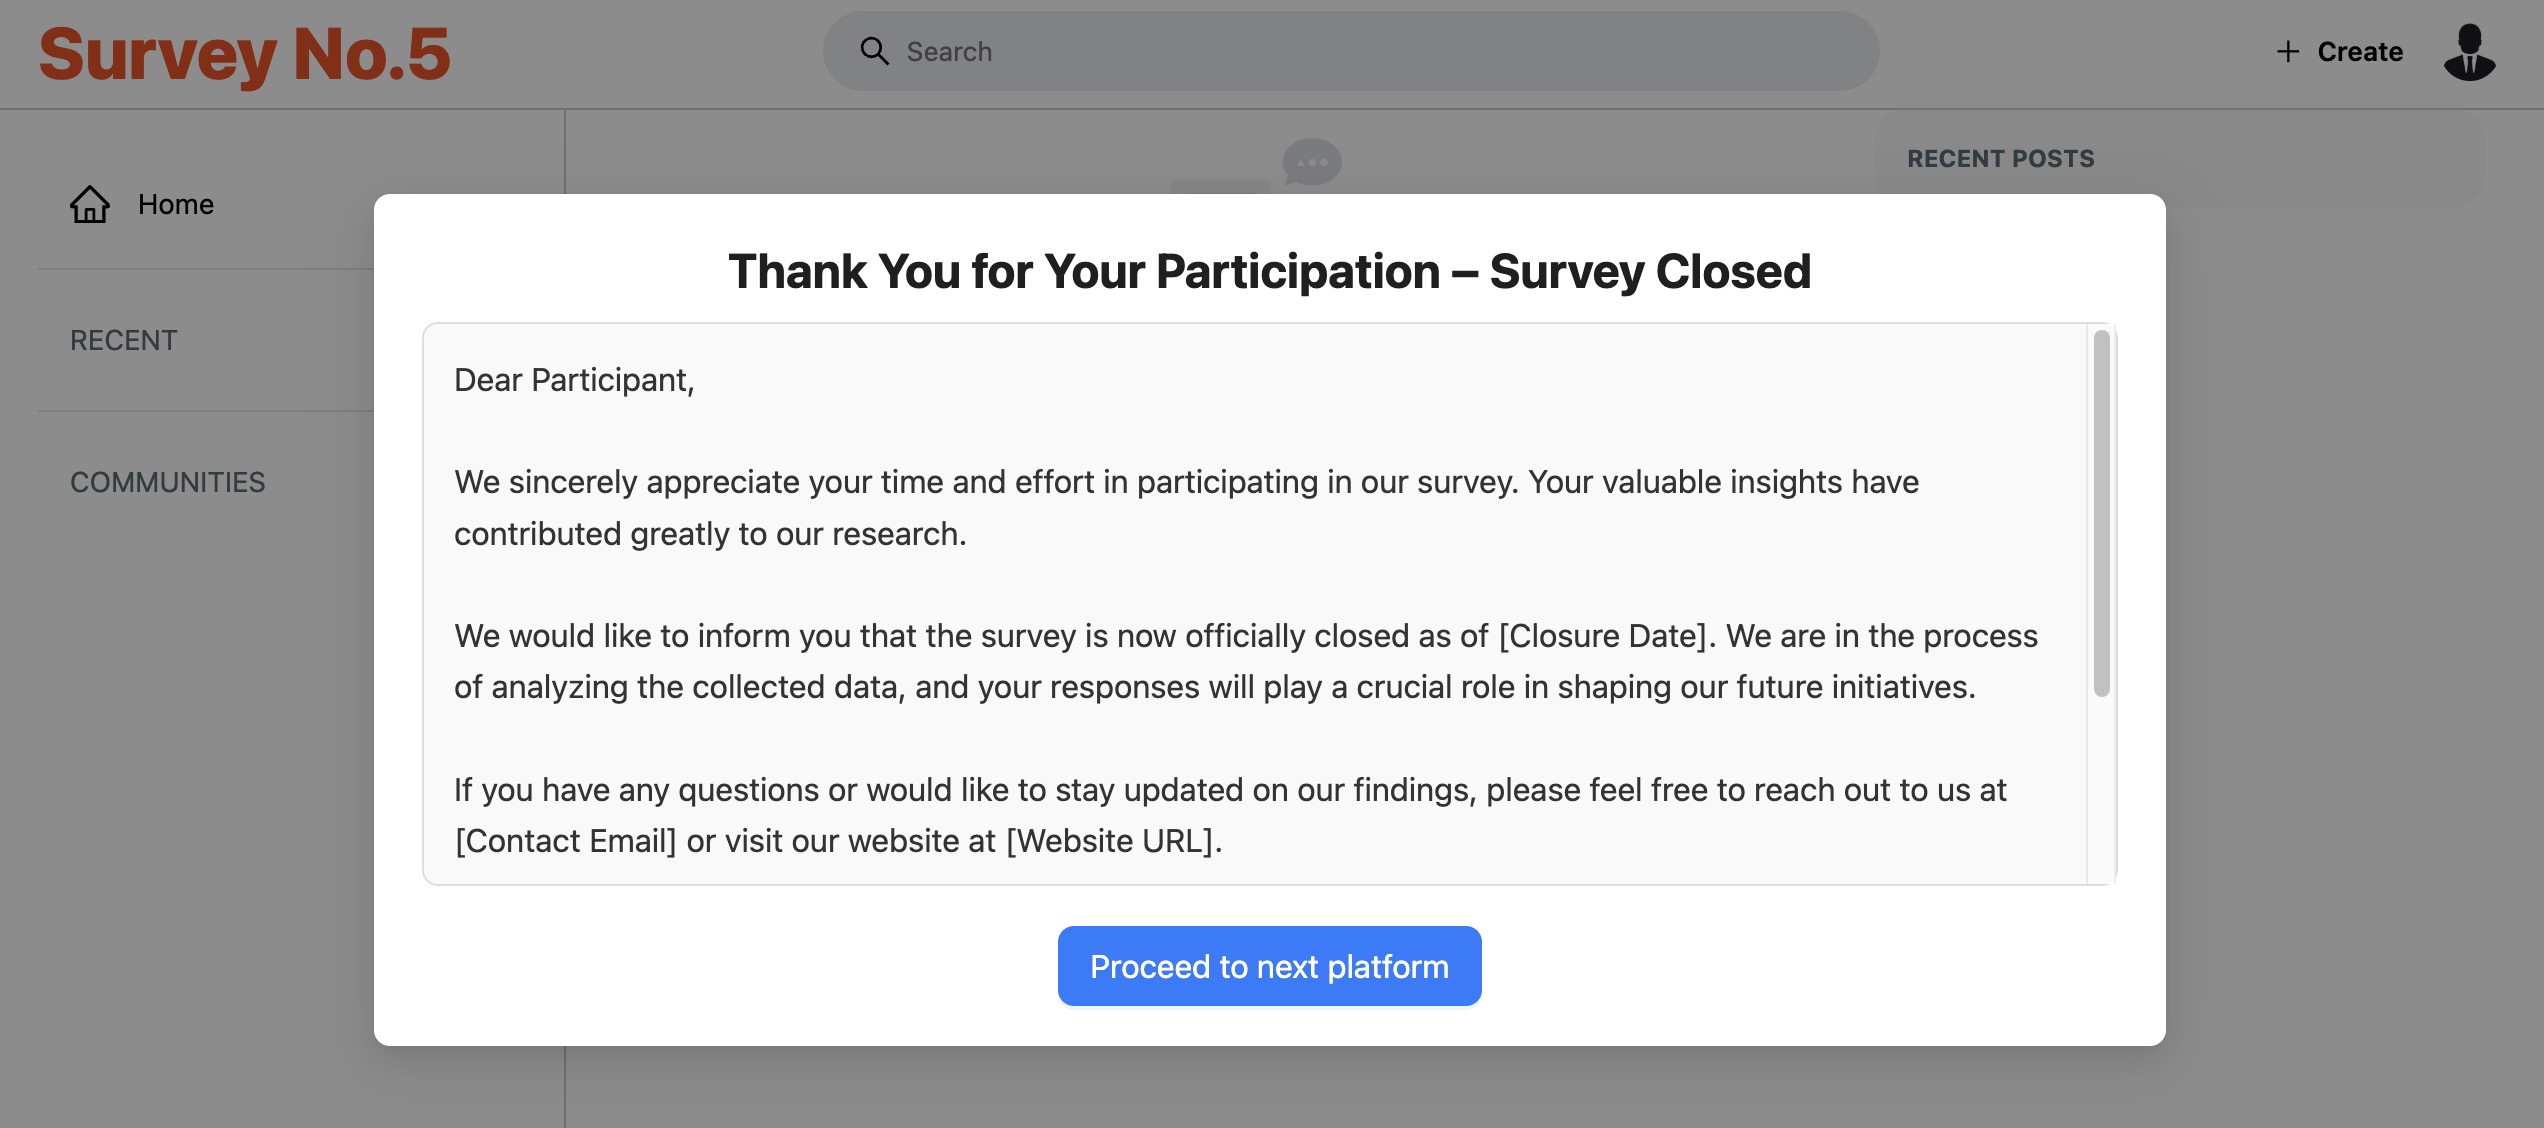Click the Home house icon
The image size is (2544, 1128).
tap(90, 204)
